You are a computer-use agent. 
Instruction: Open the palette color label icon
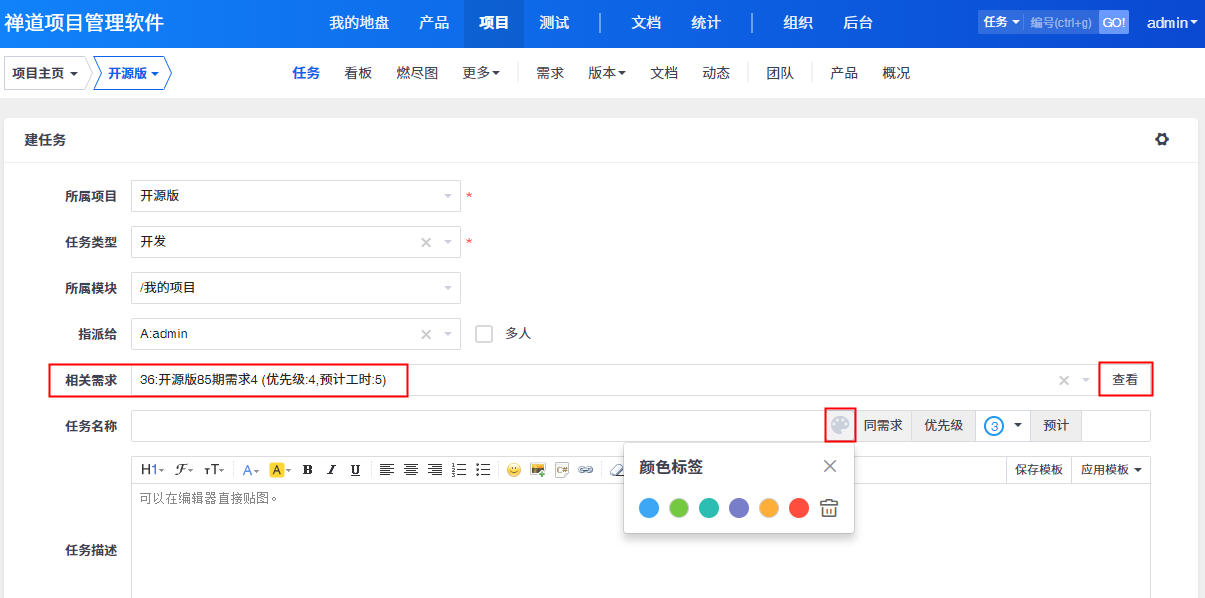click(840, 425)
